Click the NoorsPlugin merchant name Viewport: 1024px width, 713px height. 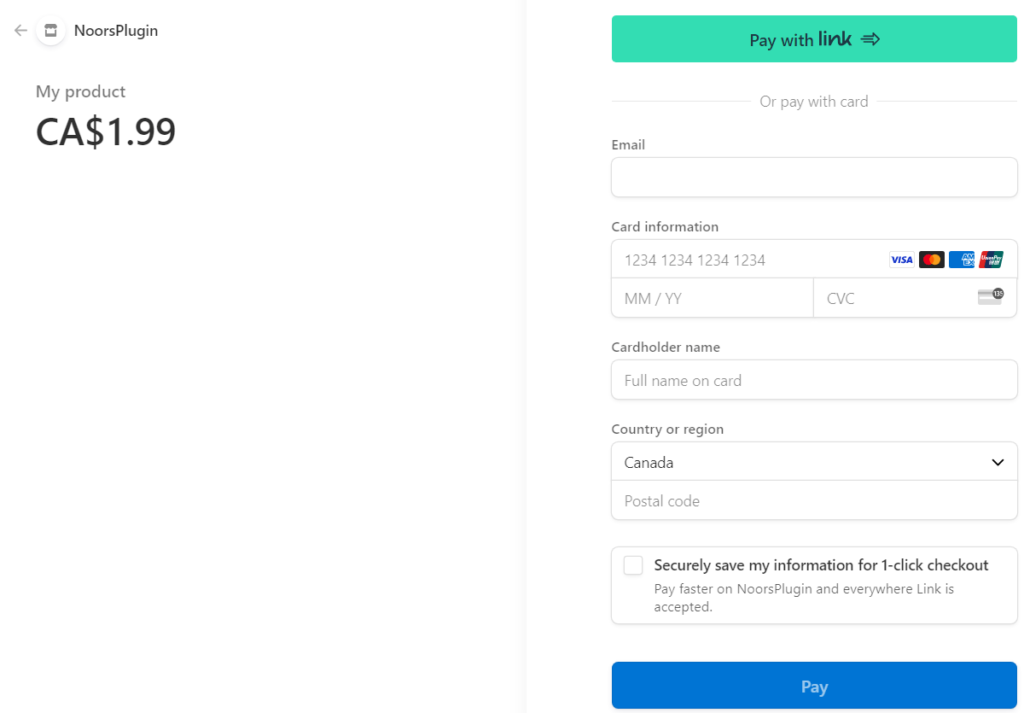pos(116,30)
